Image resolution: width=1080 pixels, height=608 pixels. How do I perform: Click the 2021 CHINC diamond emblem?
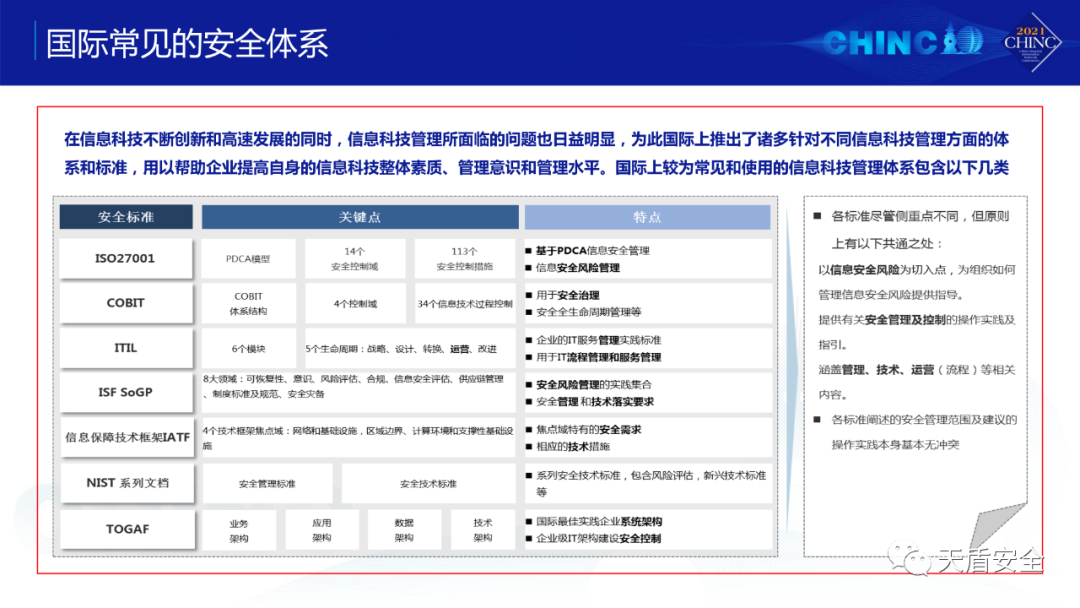pyautogui.click(x=1032, y=42)
